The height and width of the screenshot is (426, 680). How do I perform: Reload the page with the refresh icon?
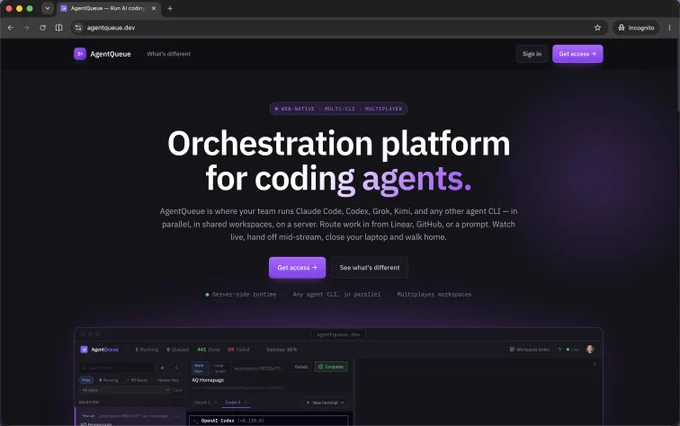42,28
